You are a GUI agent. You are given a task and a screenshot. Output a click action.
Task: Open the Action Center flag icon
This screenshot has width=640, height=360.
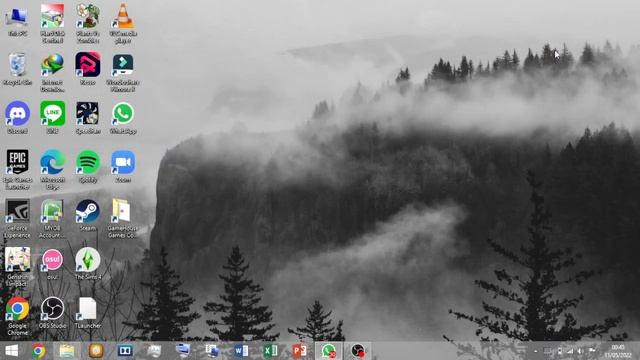coord(591,351)
